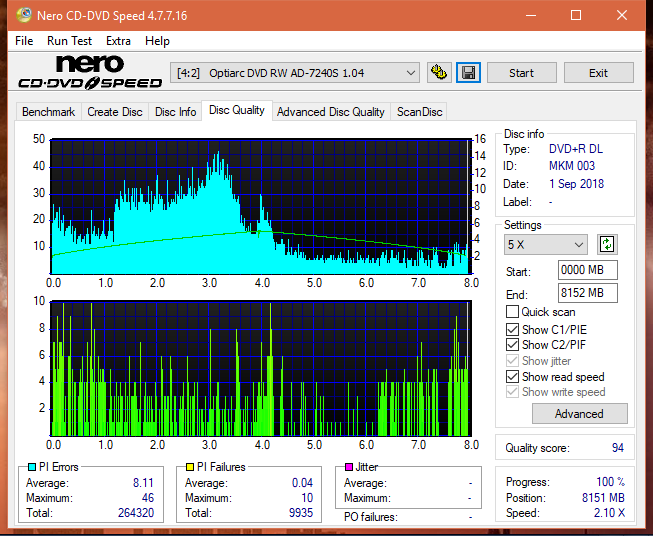Click the disc ID MKM 003
The image size is (653, 536).
pyautogui.click(x=572, y=166)
